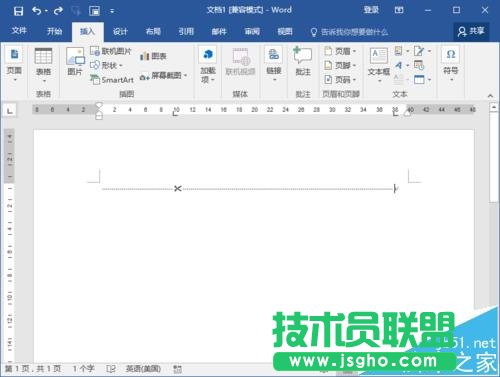Viewport: 500px width, 377px height.
Task: Switch to the 设计 tab
Action: click(x=120, y=32)
